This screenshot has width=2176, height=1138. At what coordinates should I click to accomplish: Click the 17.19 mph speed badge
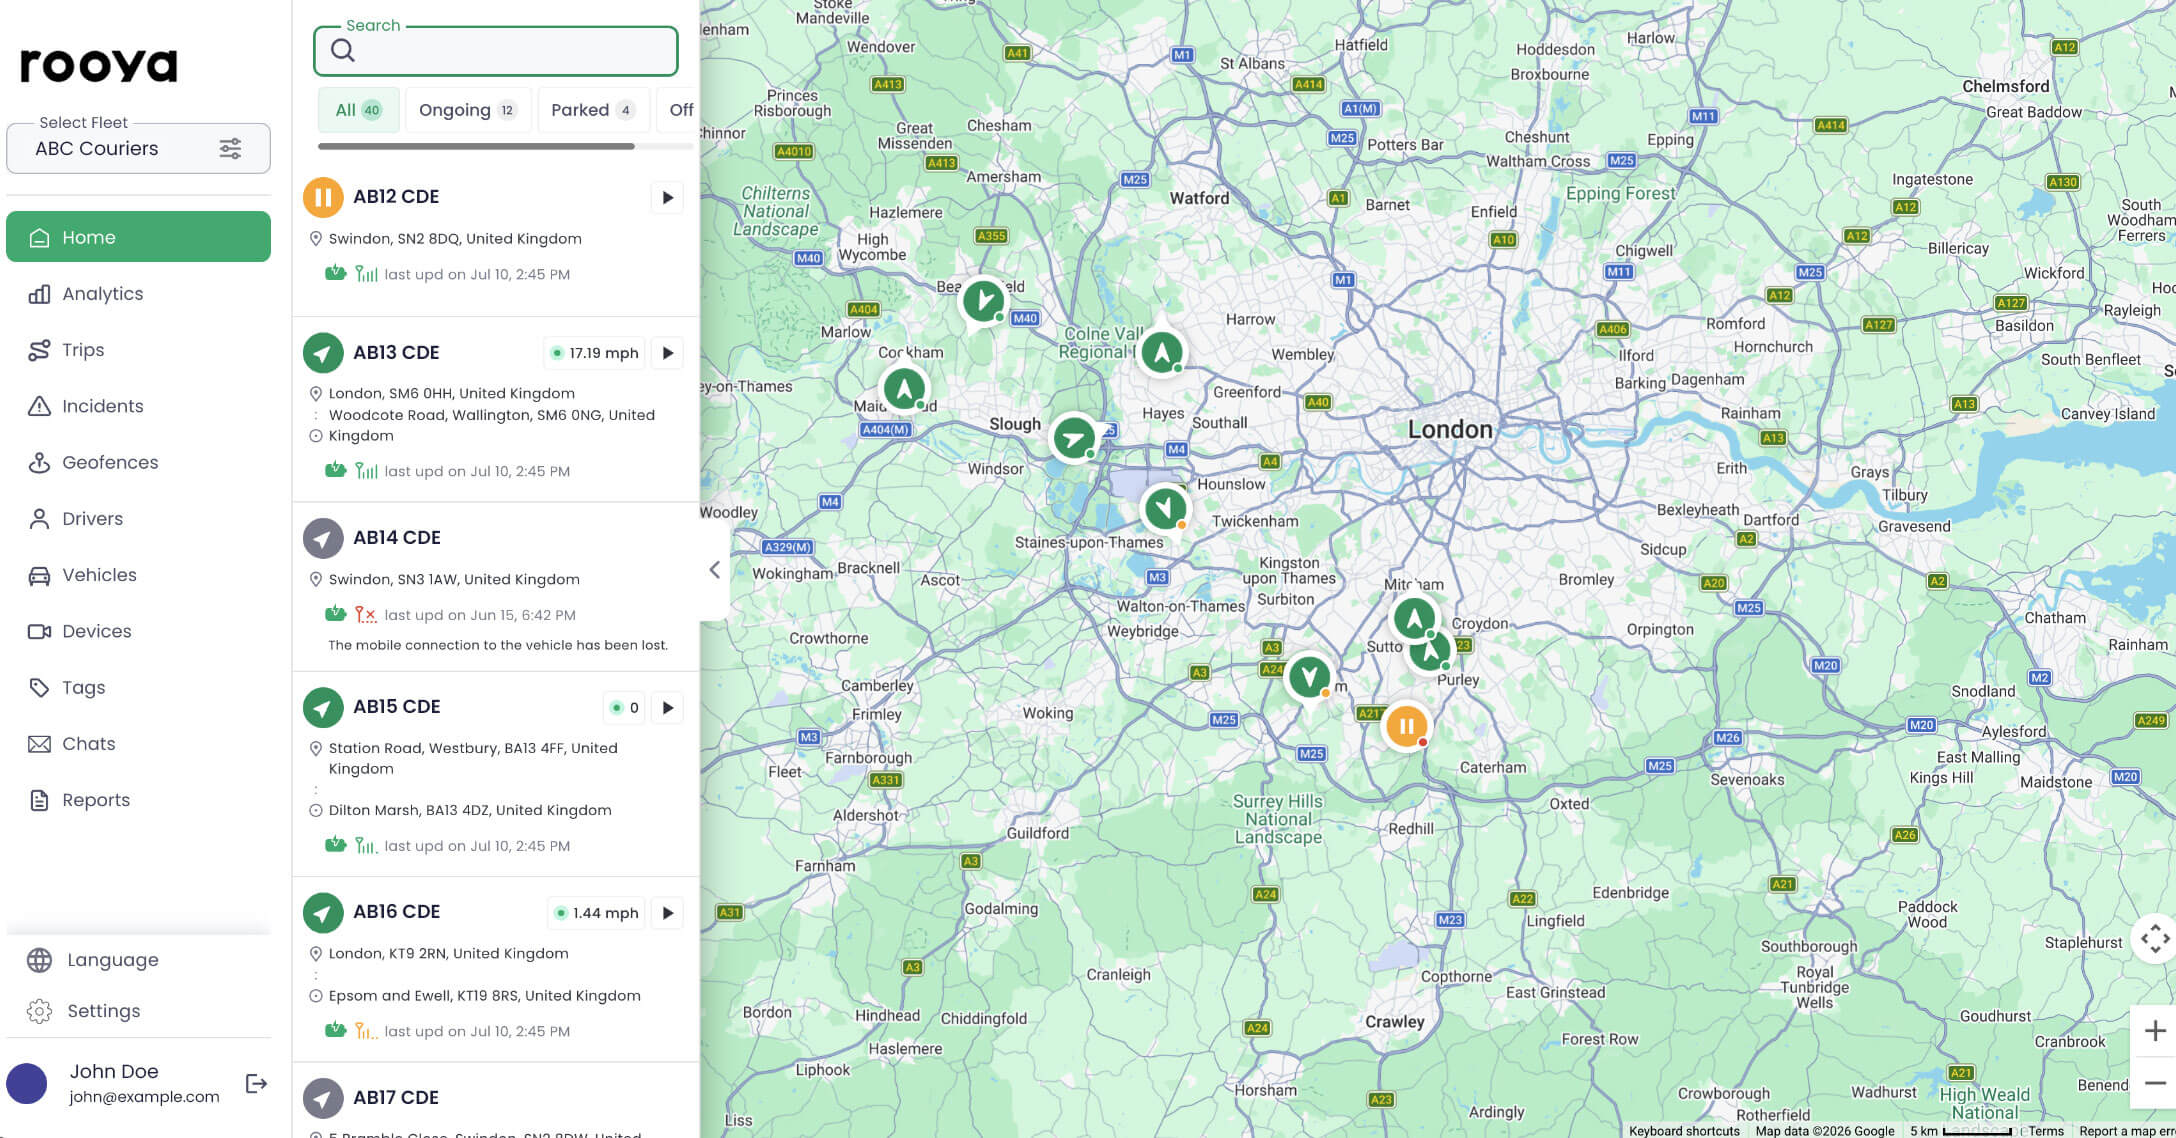(x=595, y=353)
